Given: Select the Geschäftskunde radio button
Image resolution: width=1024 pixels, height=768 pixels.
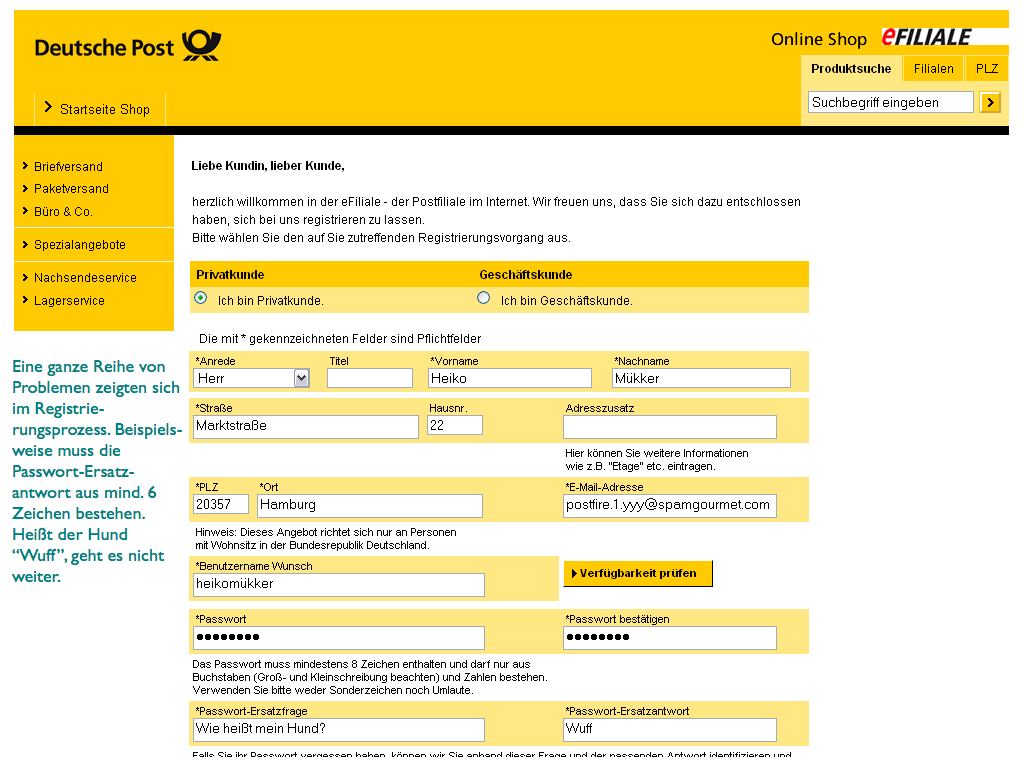Looking at the screenshot, I should pyautogui.click(x=483, y=298).
